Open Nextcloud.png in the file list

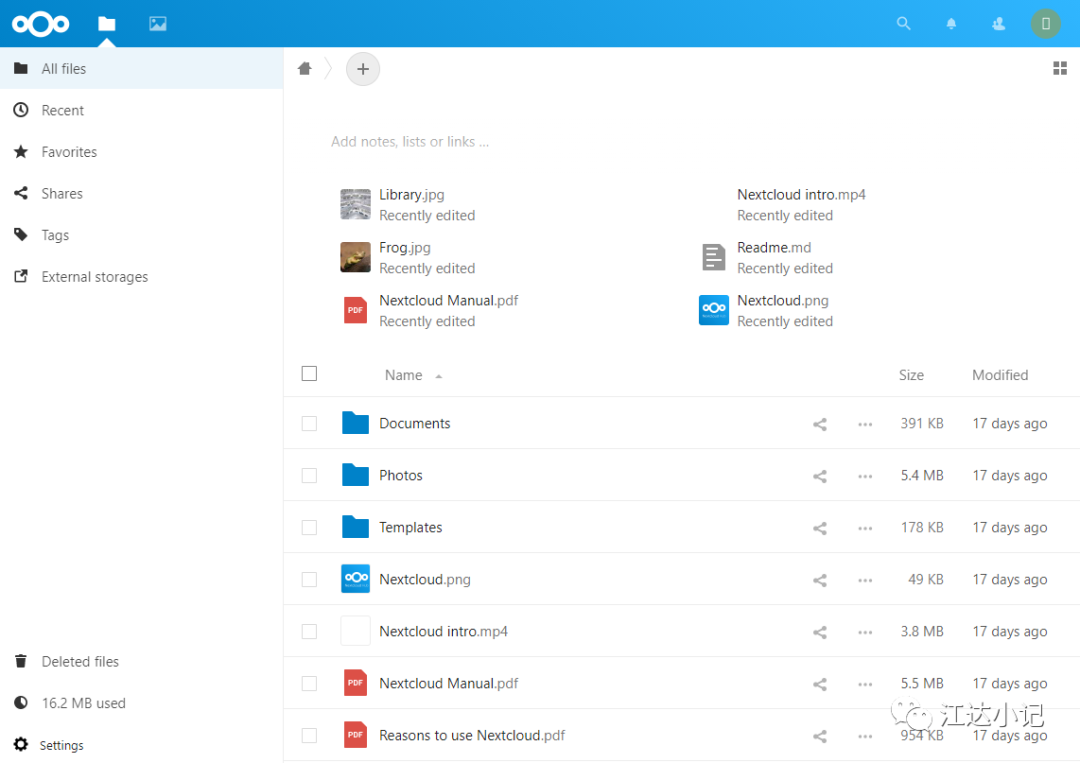click(x=425, y=579)
